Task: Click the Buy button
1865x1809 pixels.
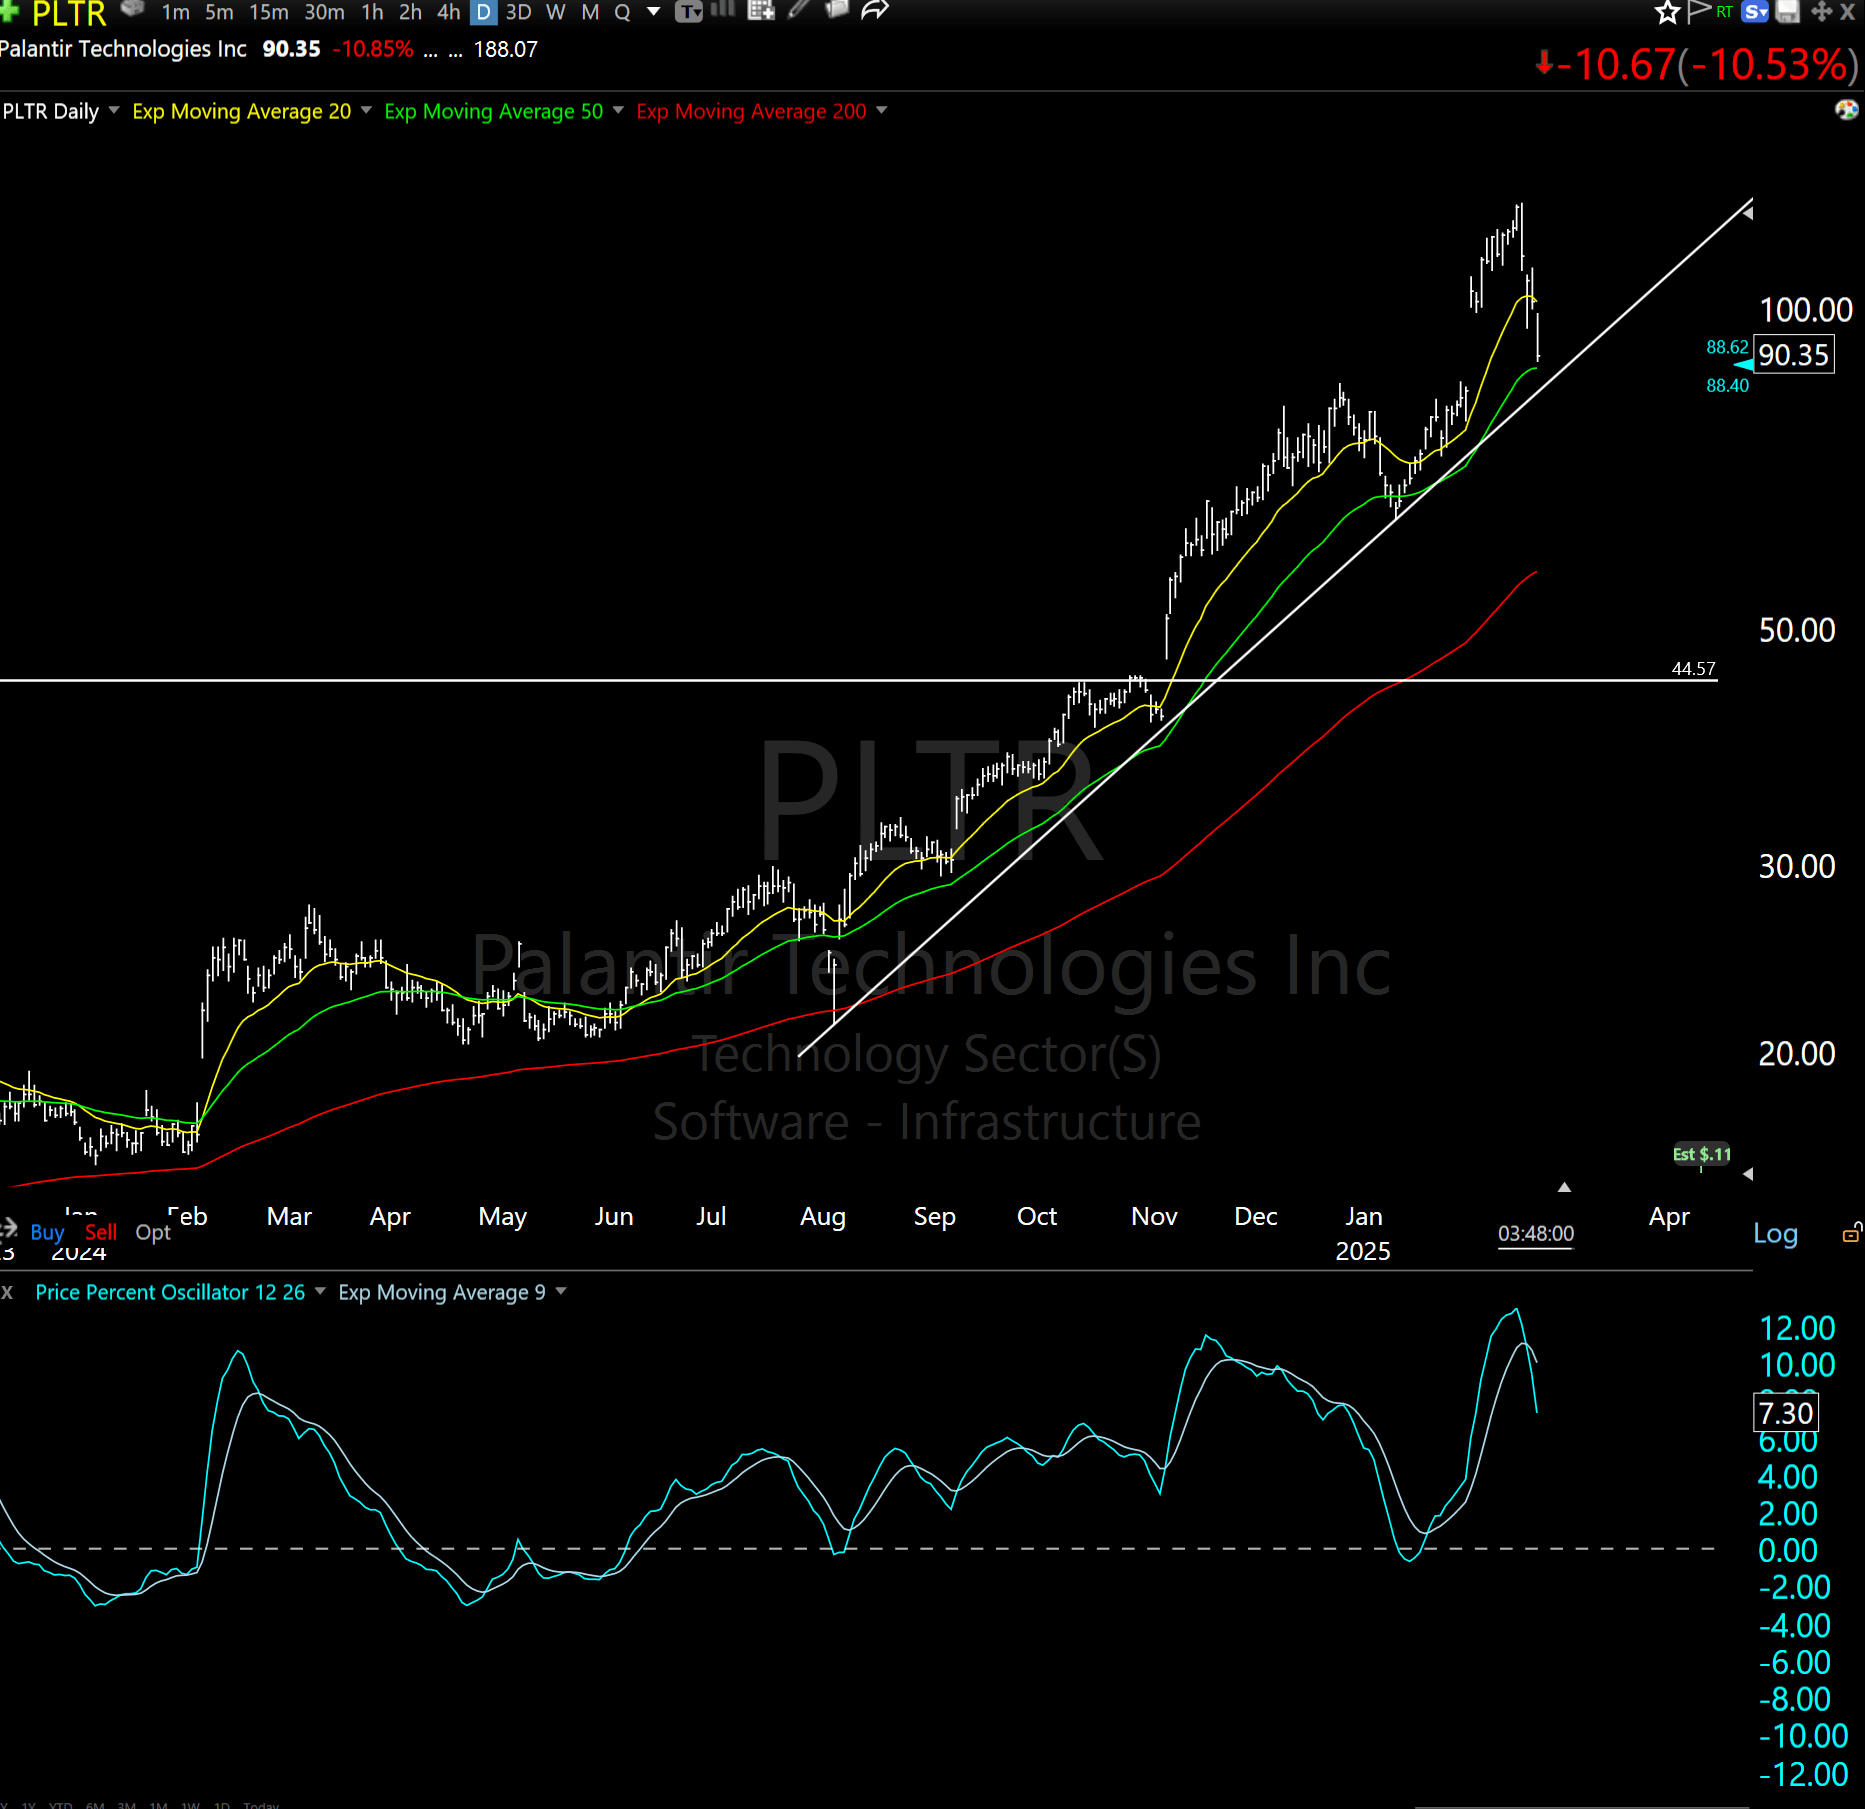Action: coord(47,1232)
